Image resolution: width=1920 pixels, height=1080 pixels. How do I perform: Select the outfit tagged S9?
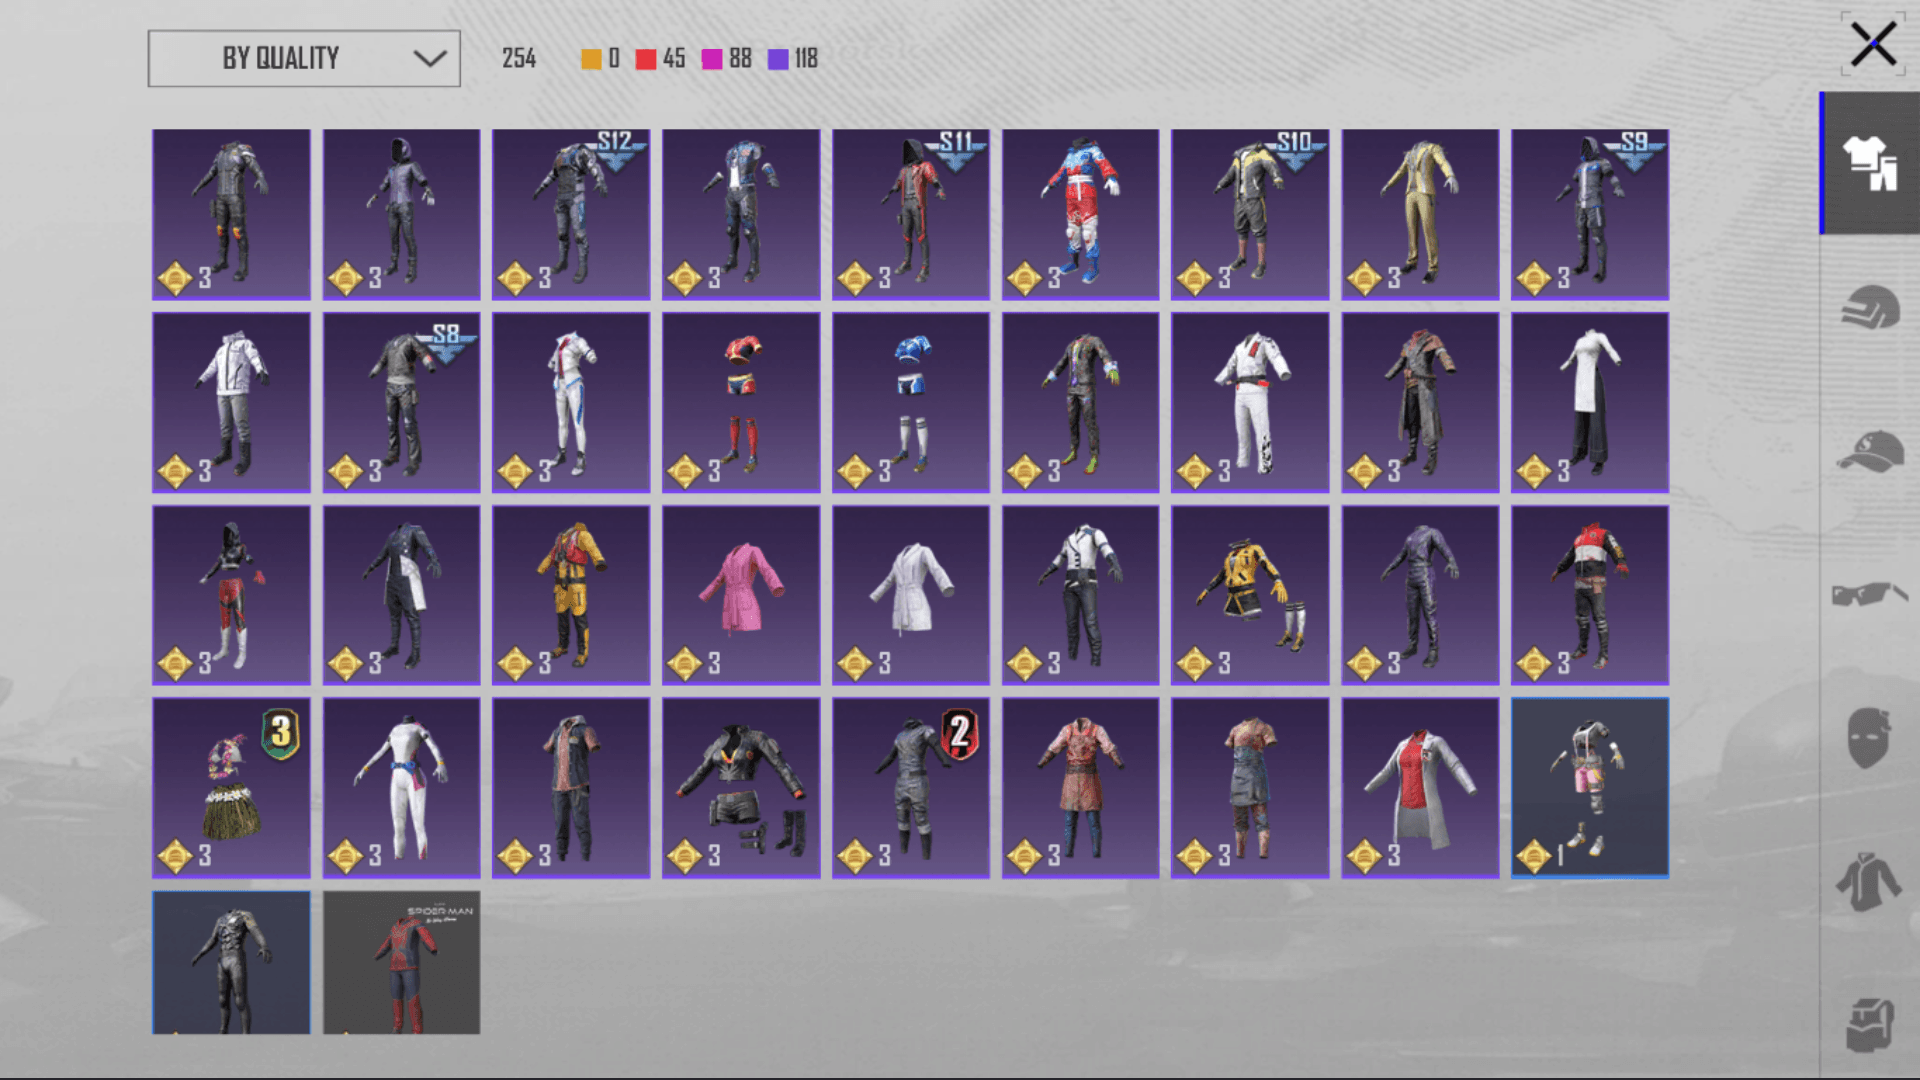point(1590,214)
